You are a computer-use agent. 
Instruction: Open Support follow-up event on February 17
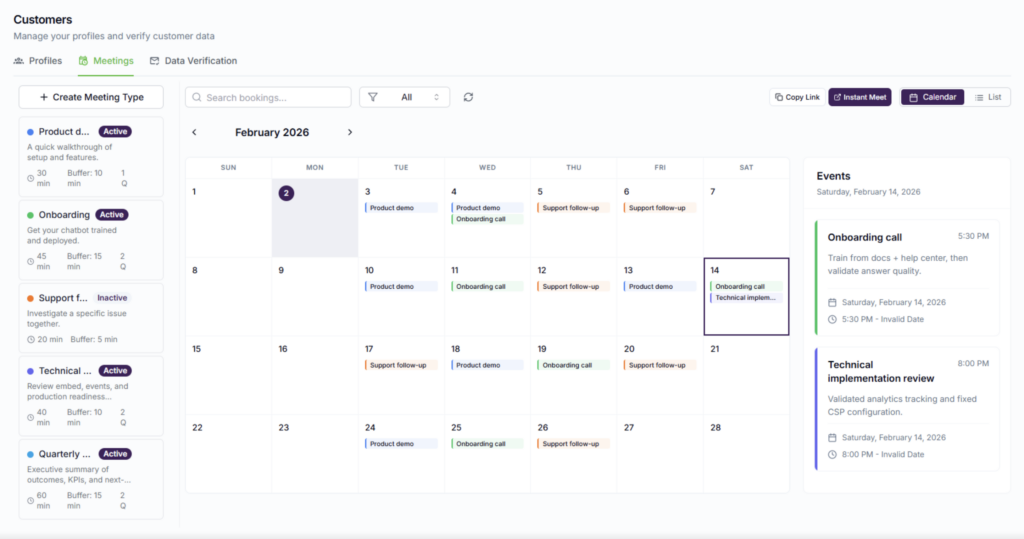point(401,365)
